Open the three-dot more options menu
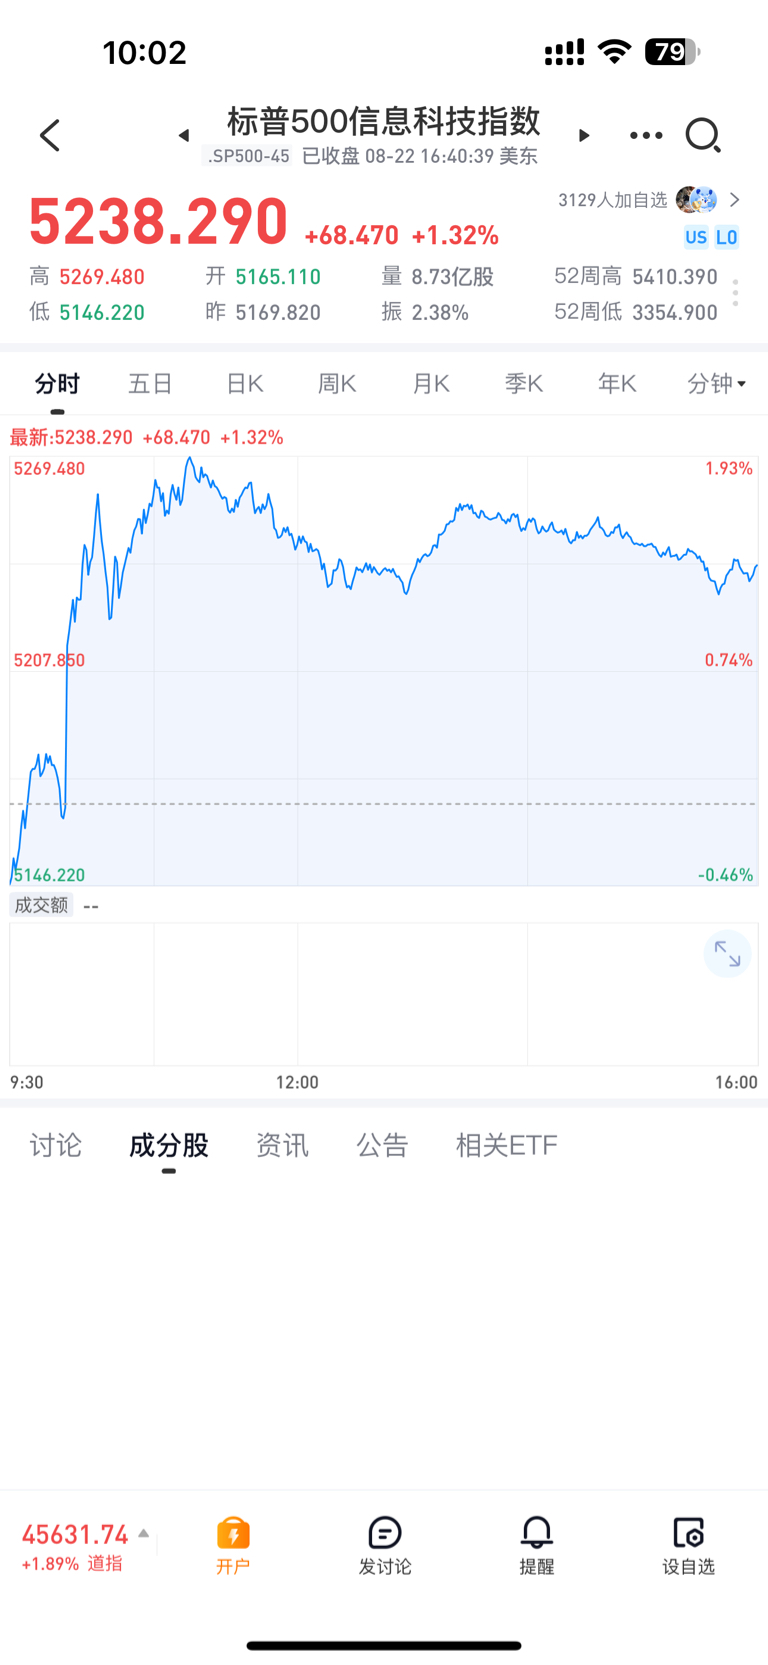 646,135
